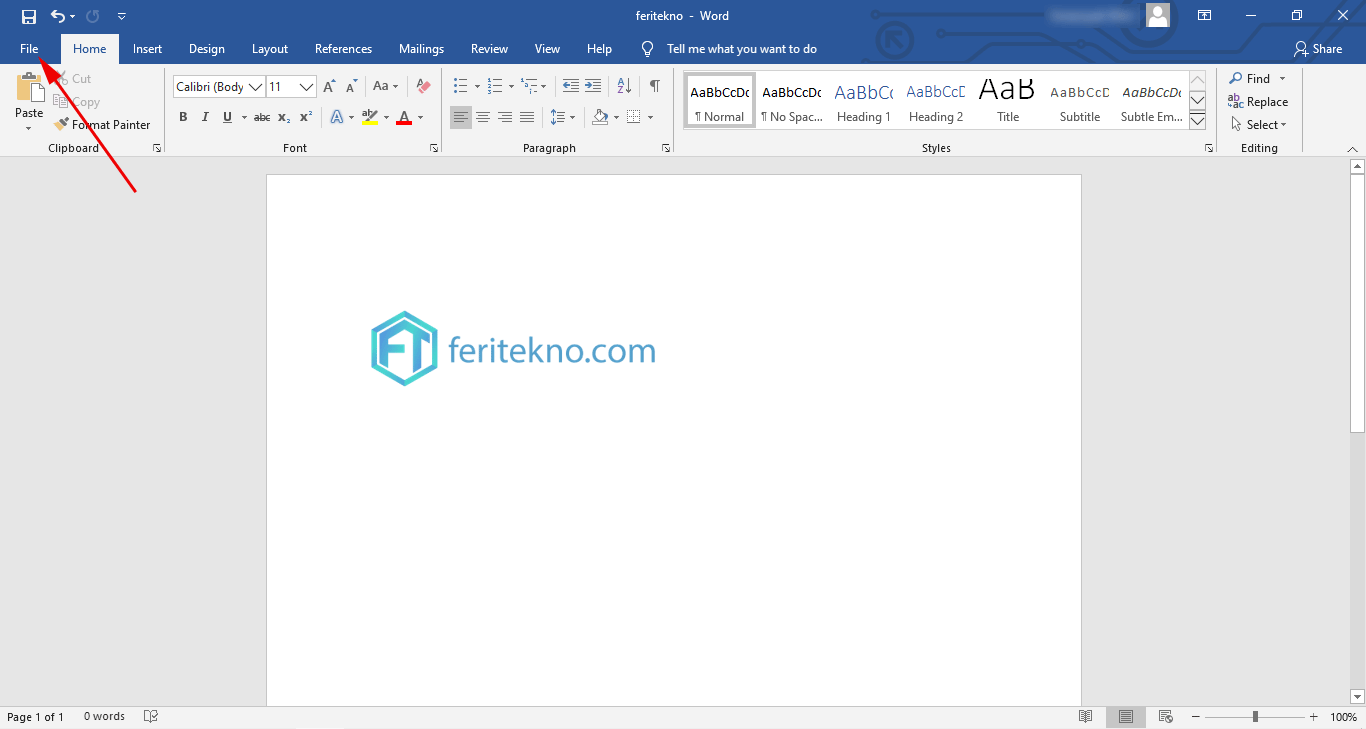Click Align Right icon
Image resolution: width=1366 pixels, height=729 pixels.
(505, 117)
